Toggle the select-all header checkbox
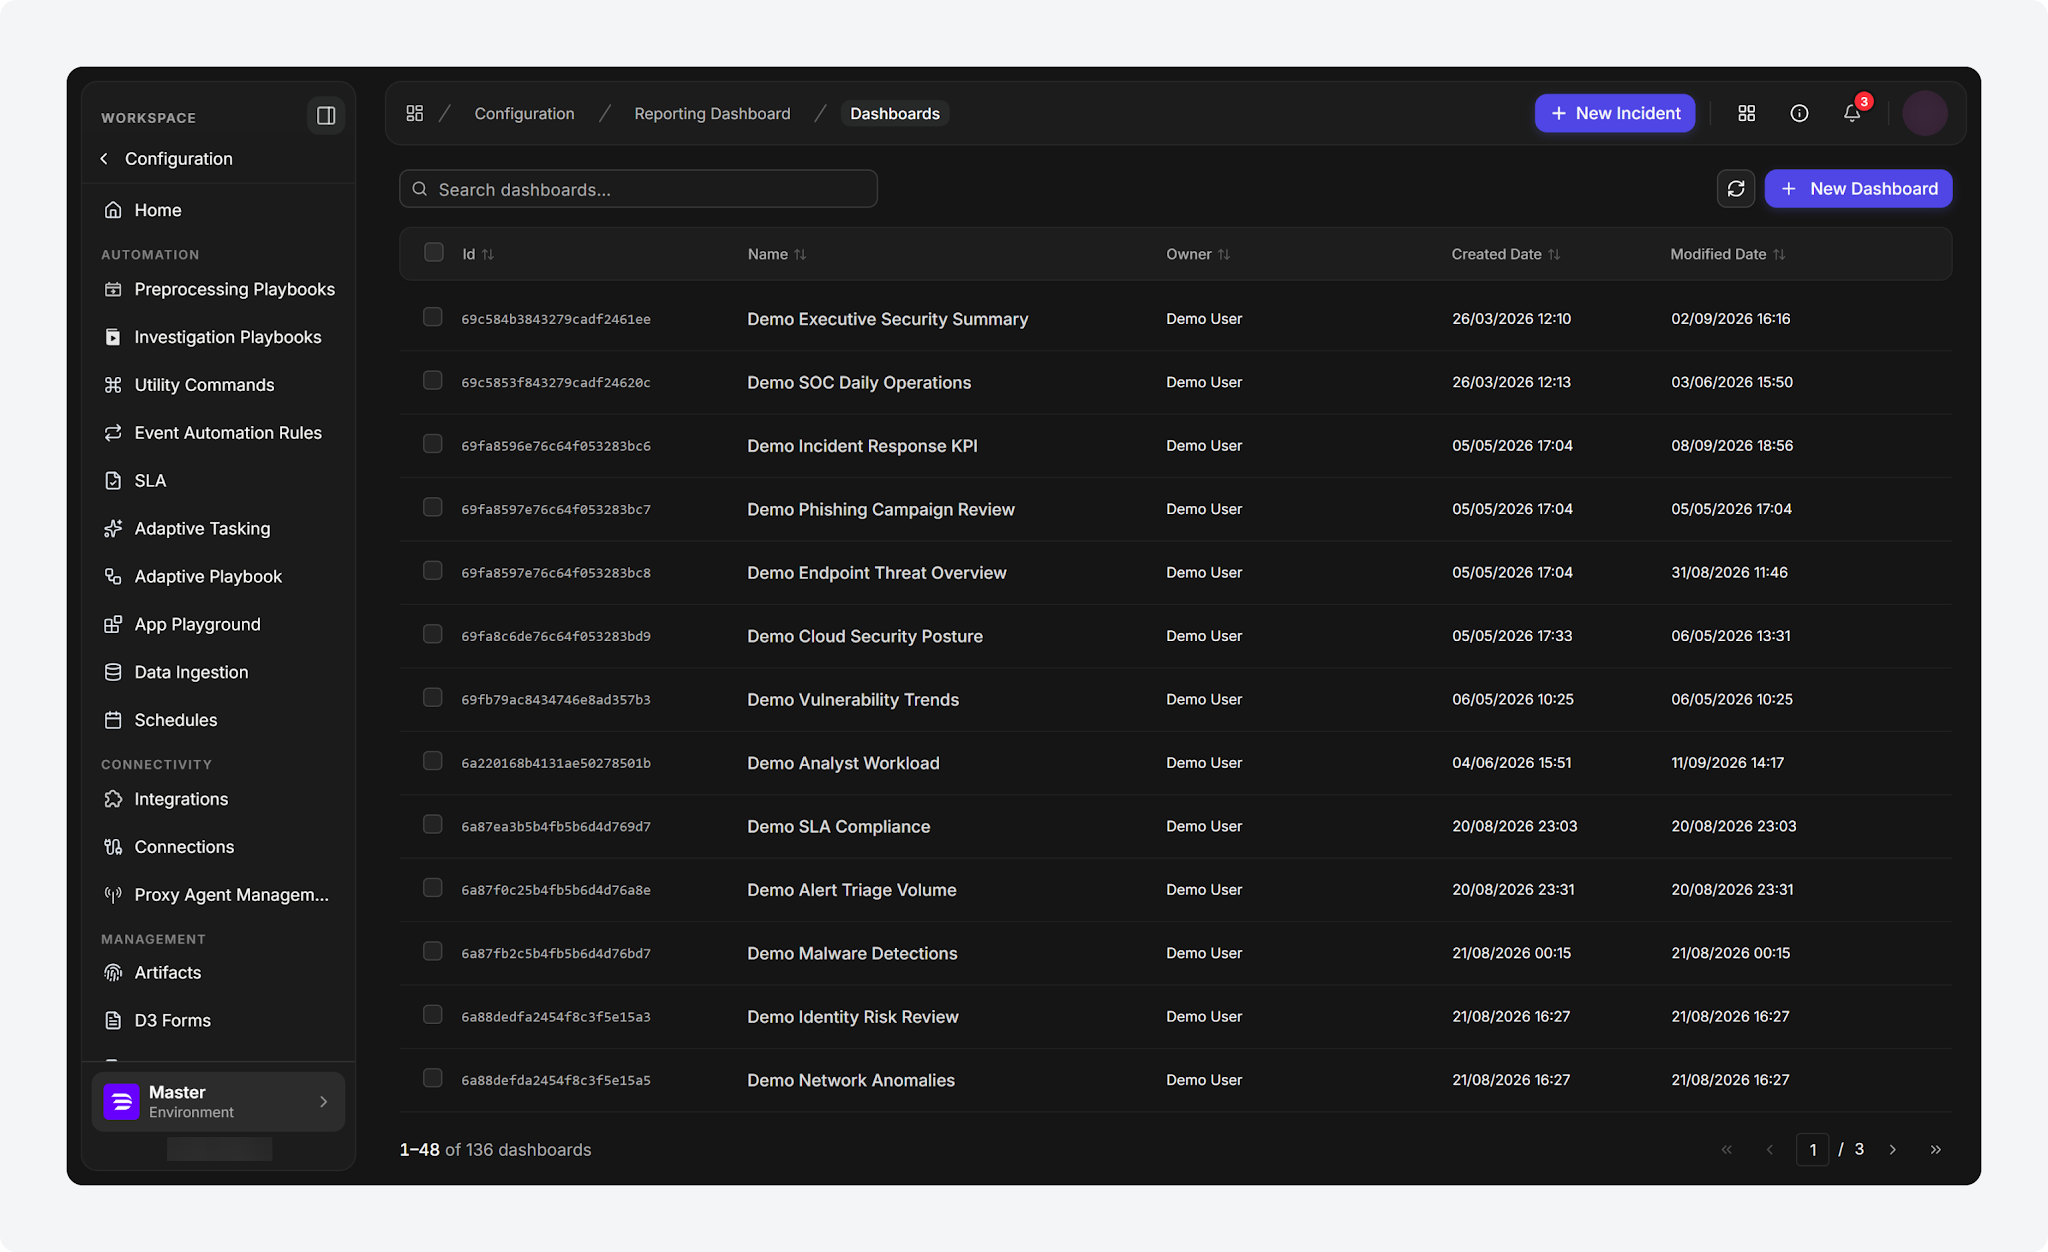 click(433, 252)
